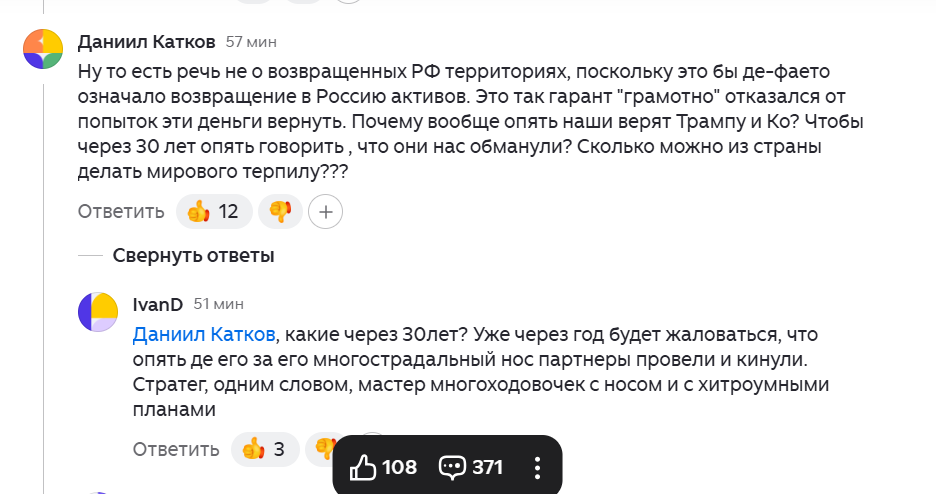Thumbs up IvanD's reply
This screenshot has height=494, width=936.
tap(253, 449)
